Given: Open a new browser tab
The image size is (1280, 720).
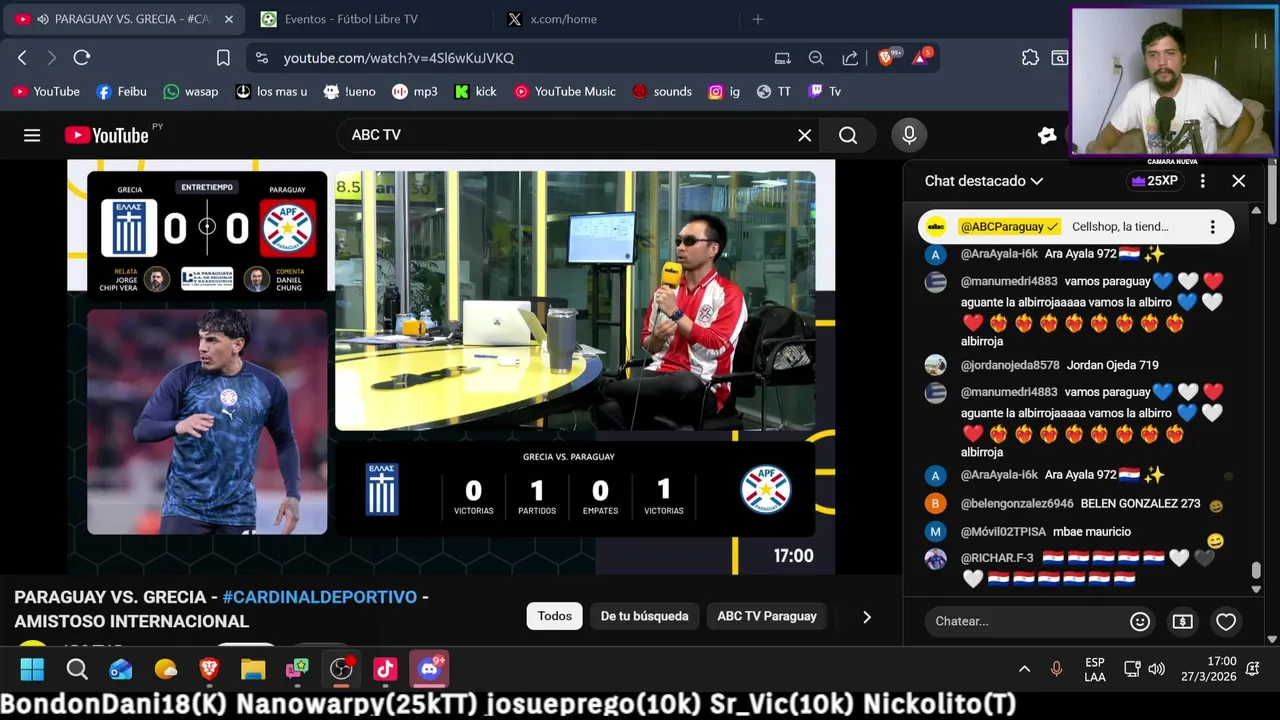Looking at the screenshot, I should pyautogui.click(x=757, y=19).
